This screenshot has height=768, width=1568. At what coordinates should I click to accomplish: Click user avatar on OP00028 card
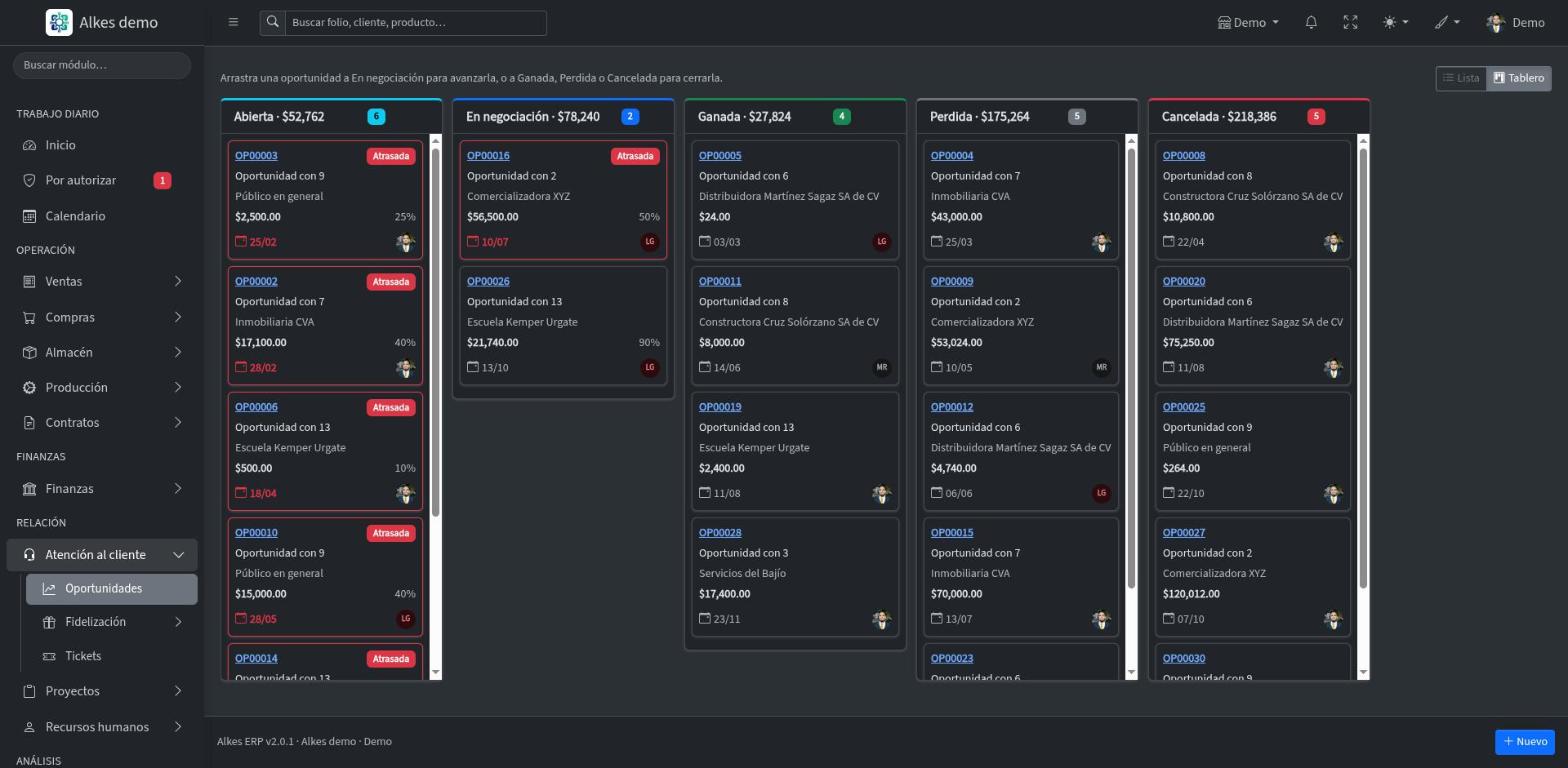882,619
